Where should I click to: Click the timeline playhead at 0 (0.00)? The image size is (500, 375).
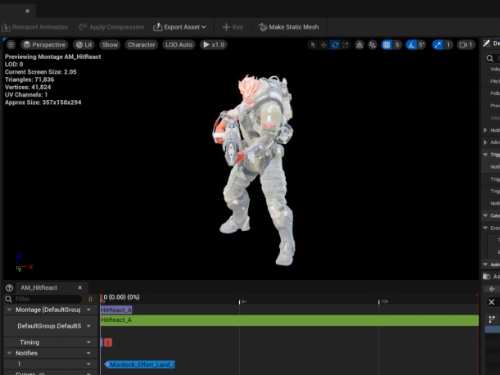pyautogui.click(x=102, y=297)
